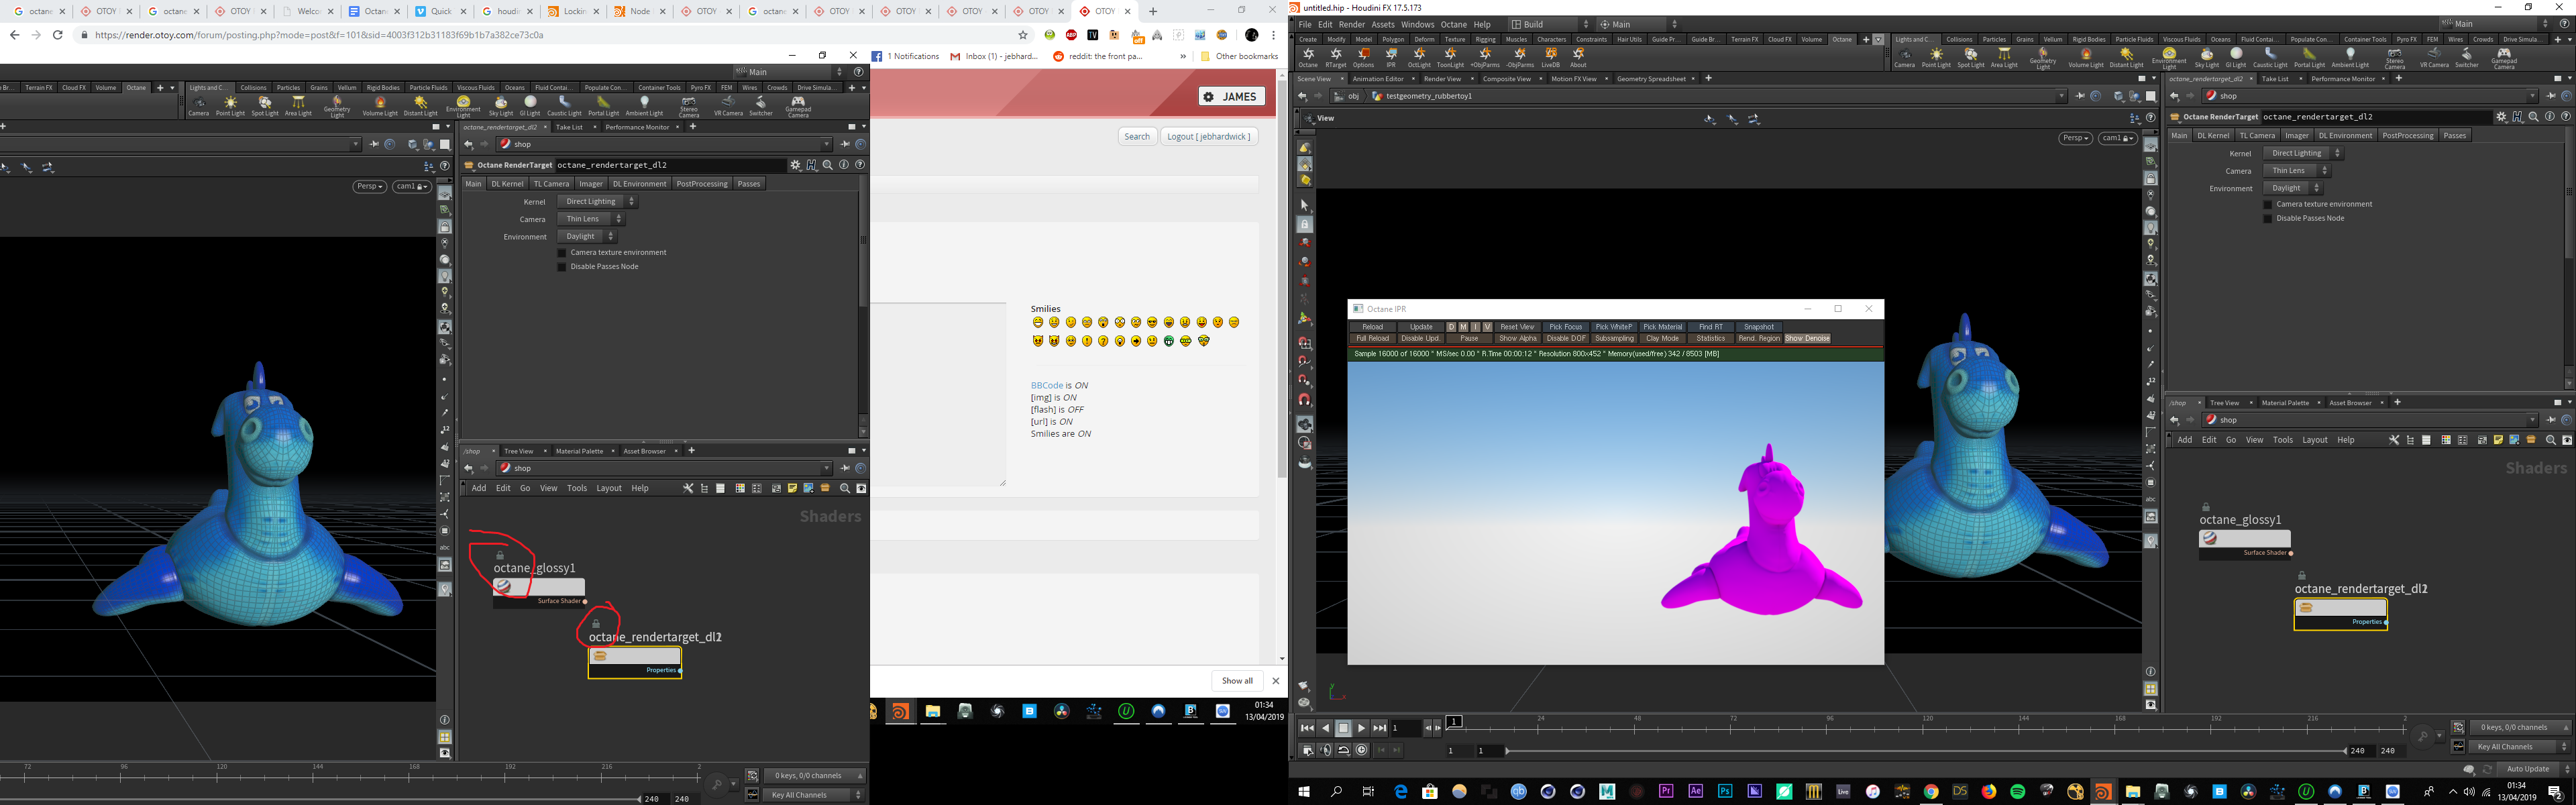Enable Camera texture environment checkbox in right panel
The height and width of the screenshot is (805, 2576).
[2268, 204]
